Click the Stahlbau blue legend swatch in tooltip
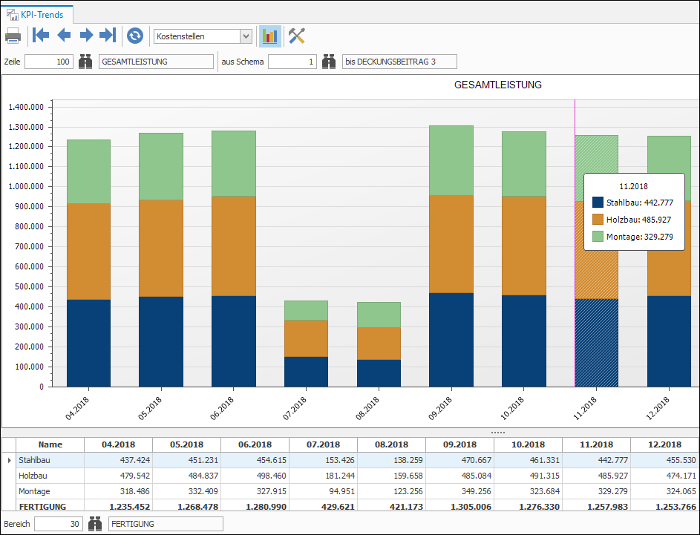The height and width of the screenshot is (535, 700). click(598, 202)
